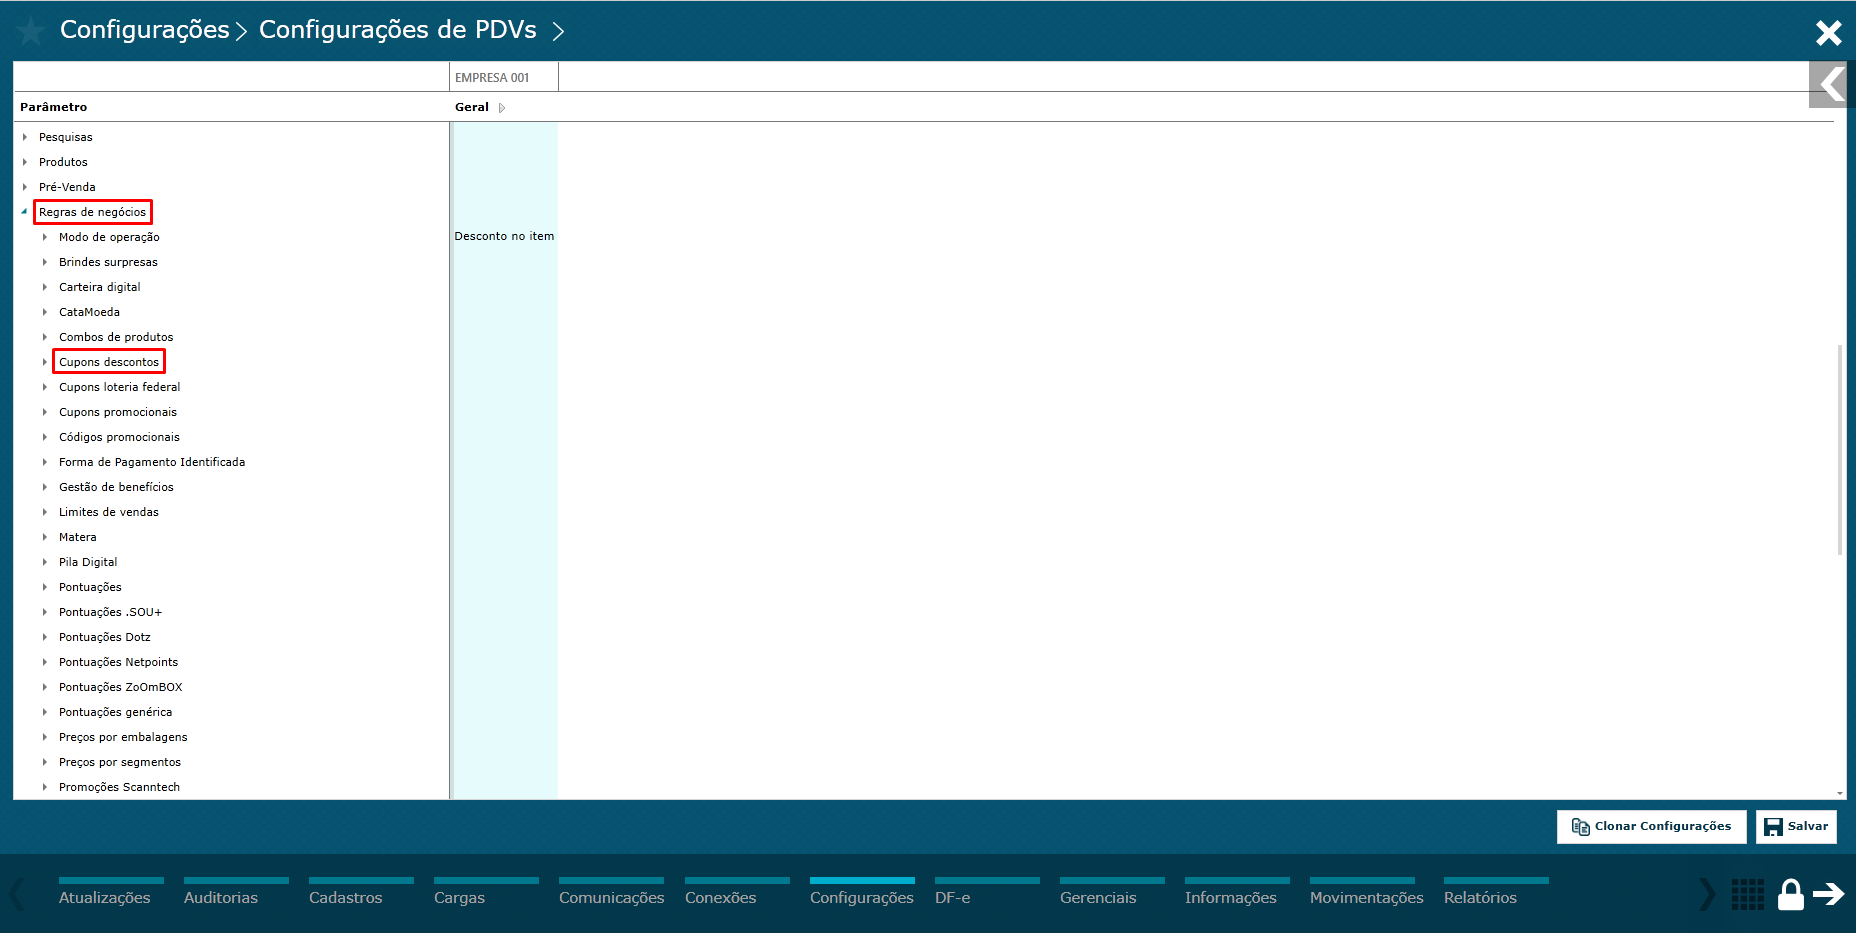Viewport: 1856px width, 933px height.
Task: Click the vertical scrollbar thumb
Action: pos(1840,450)
